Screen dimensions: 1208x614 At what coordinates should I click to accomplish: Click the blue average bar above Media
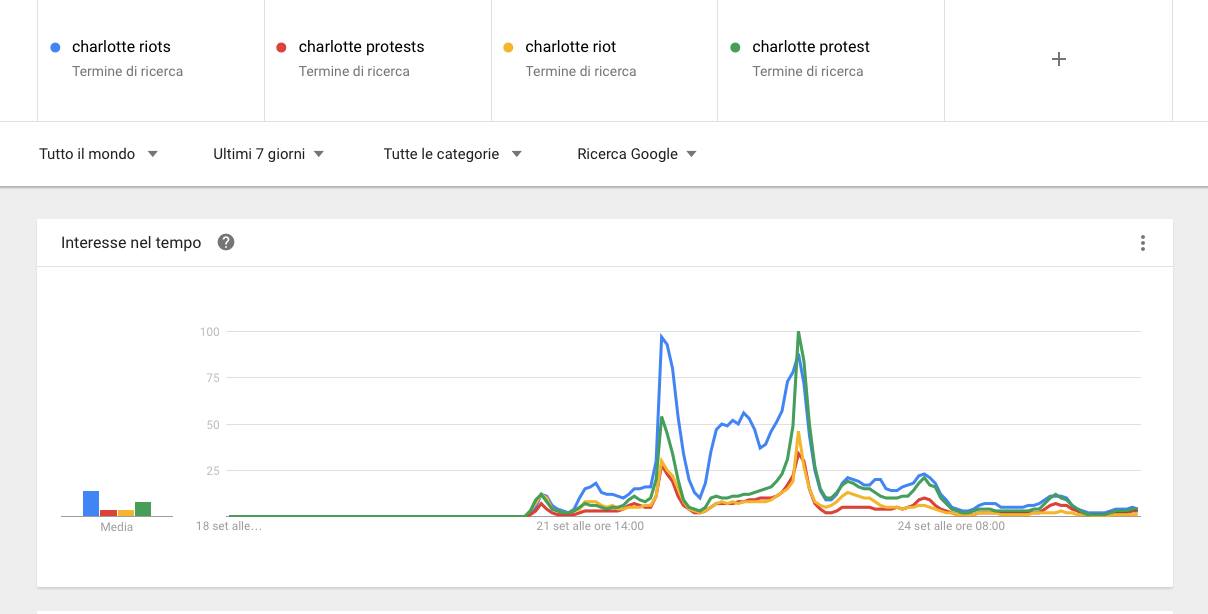(91, 504)
